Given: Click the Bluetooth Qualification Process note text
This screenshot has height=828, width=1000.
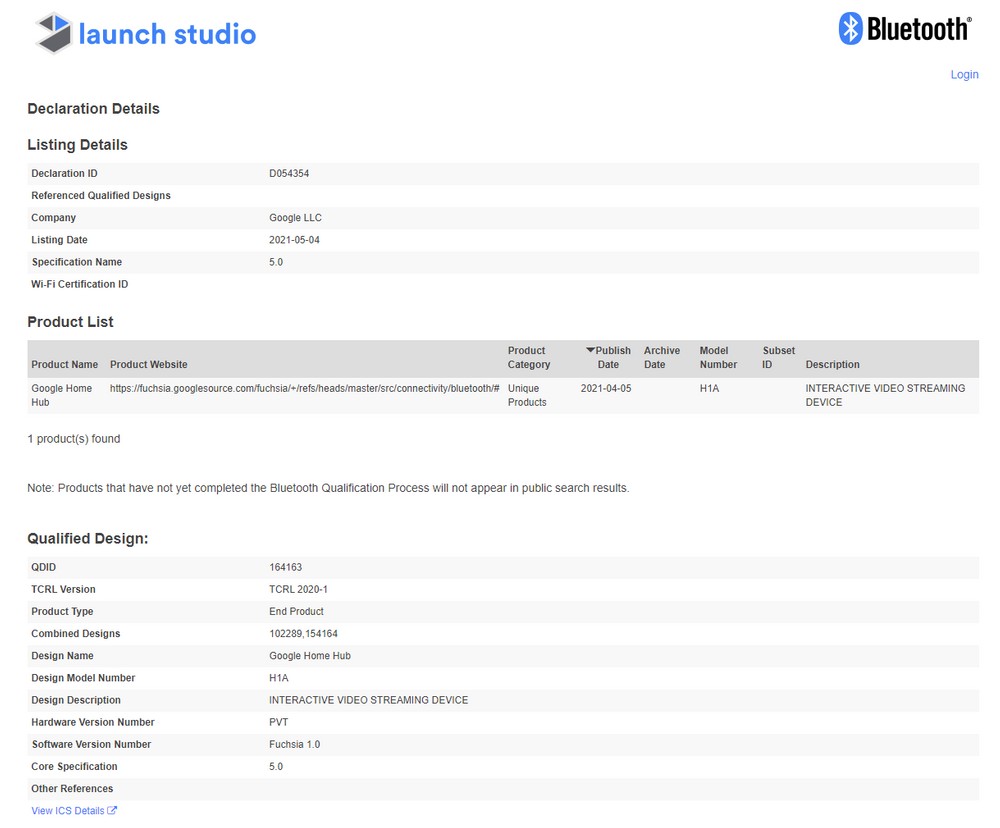Looking at the screenshot, I should point(328,487).
